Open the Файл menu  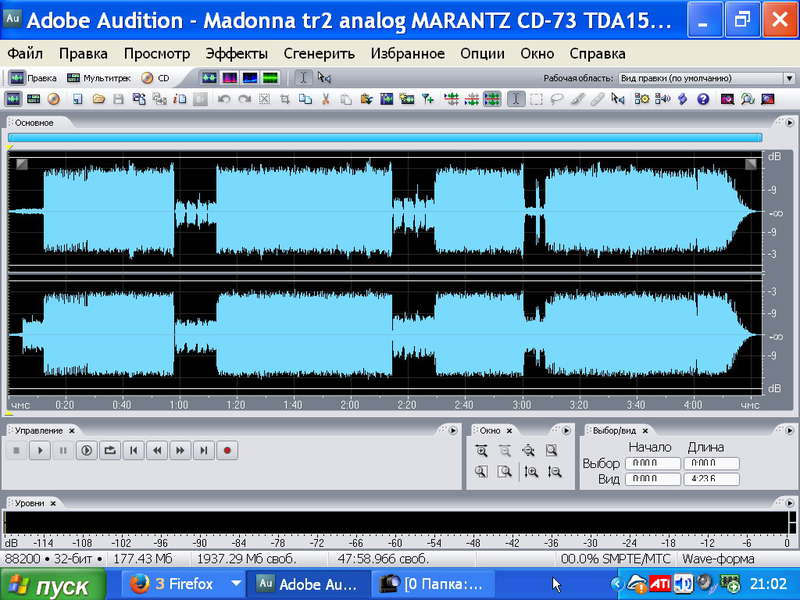pos(25,54)
